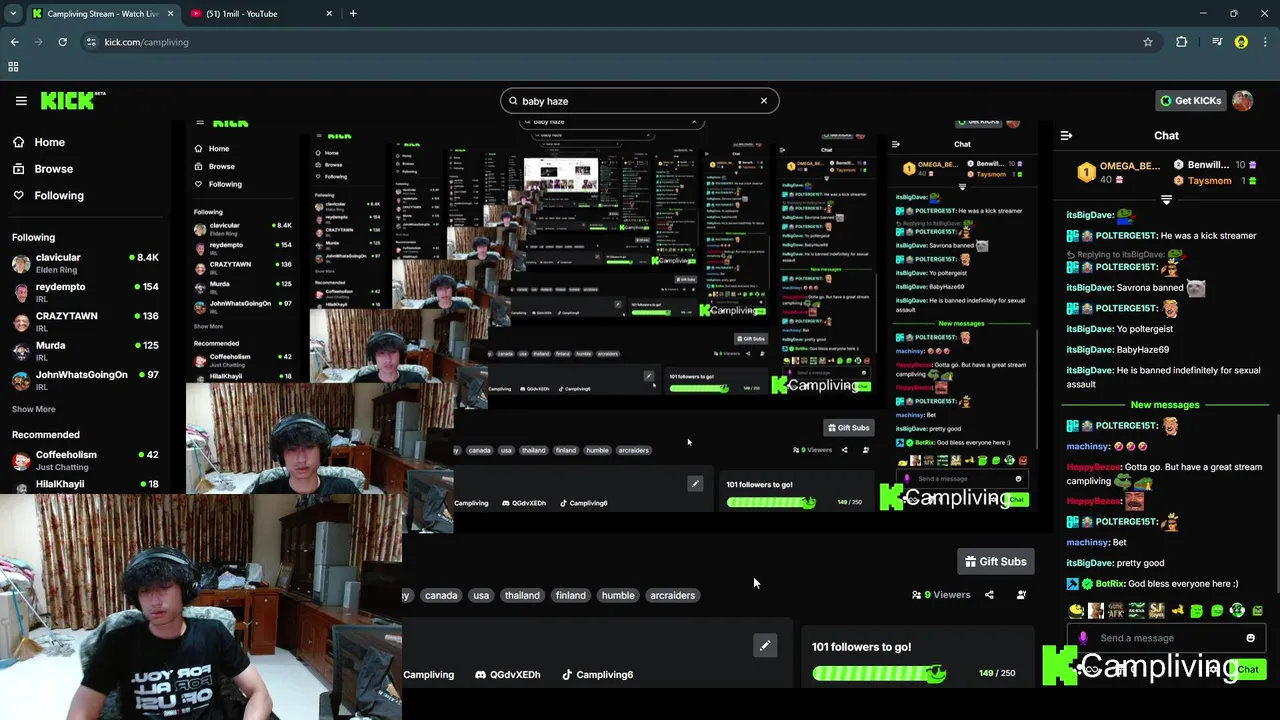Click BotRix username in chat
The image size is (1280, 720).
coord(1110,584)
